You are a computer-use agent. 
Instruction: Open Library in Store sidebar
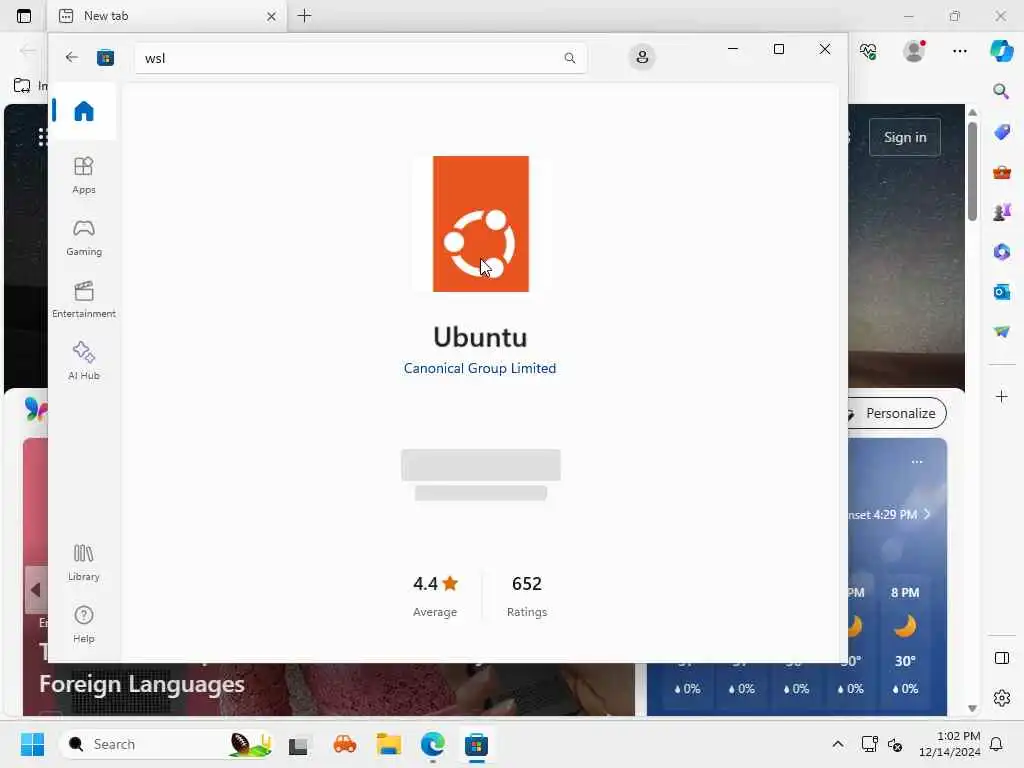point(84,562)
